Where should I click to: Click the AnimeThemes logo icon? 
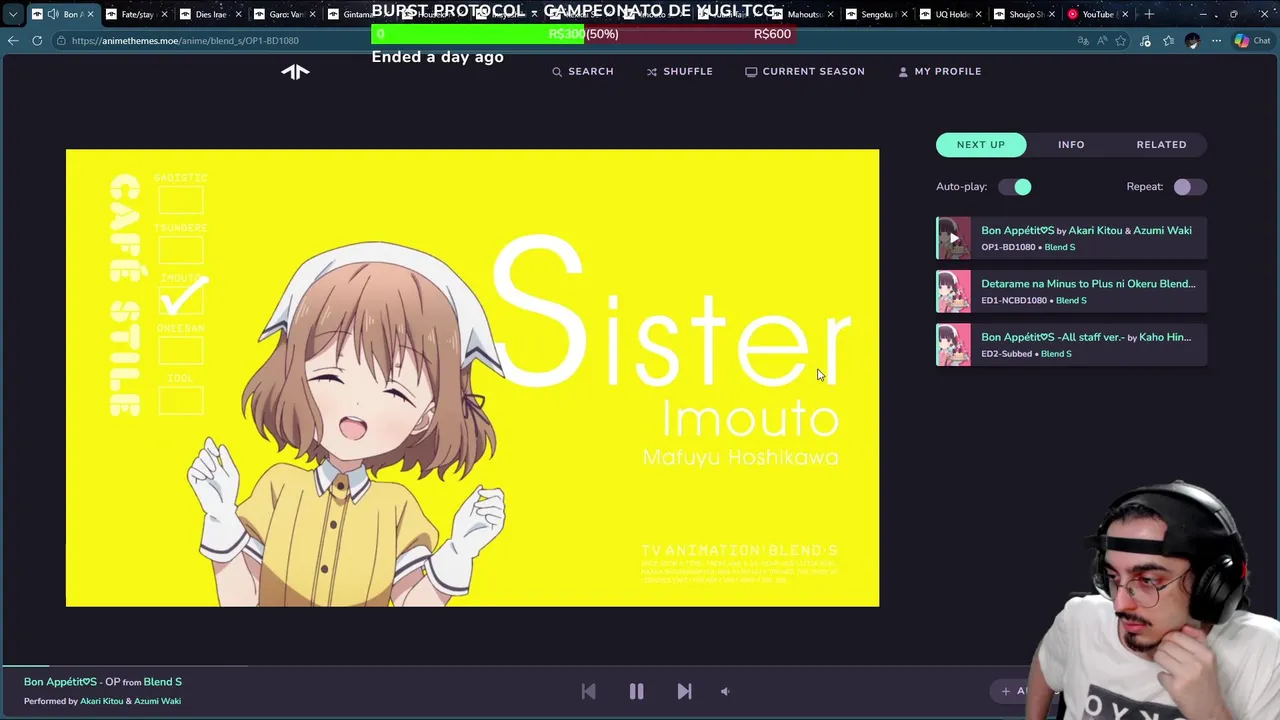(x=295, y=71)
